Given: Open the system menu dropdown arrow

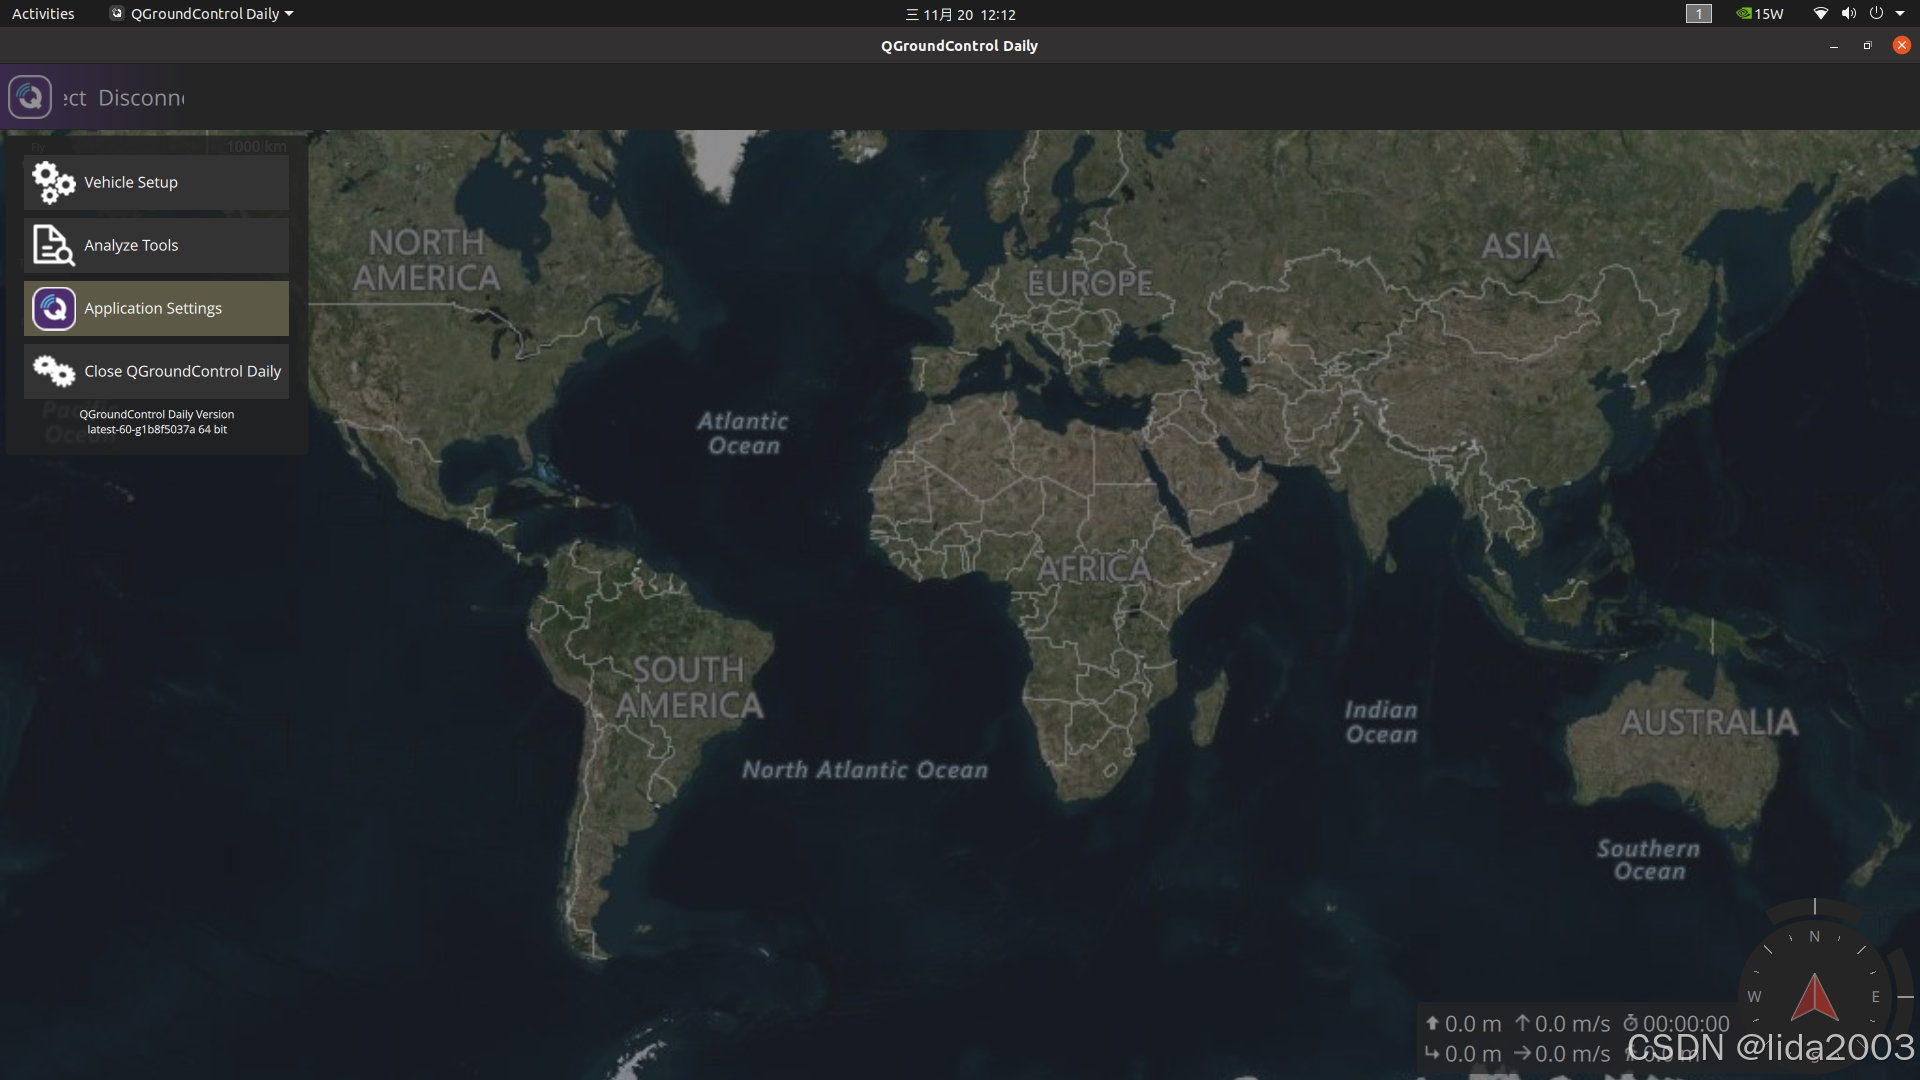Looking at the screenshot, I should tap(1900, 14).
